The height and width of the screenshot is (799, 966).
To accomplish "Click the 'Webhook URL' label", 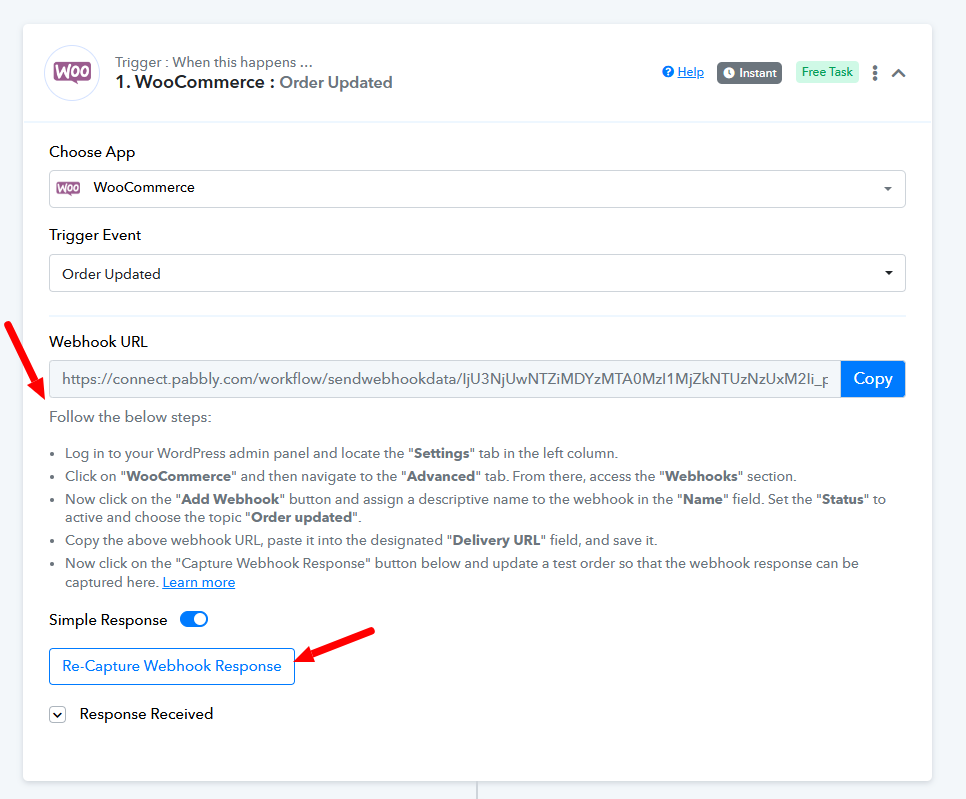I will pos(99,342).
